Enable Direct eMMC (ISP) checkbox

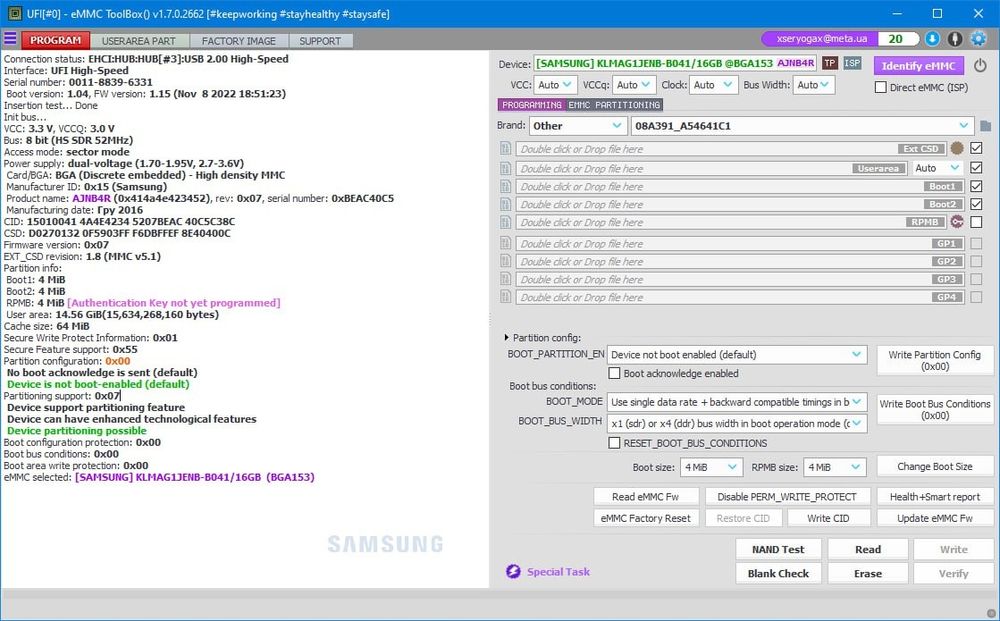881,87
